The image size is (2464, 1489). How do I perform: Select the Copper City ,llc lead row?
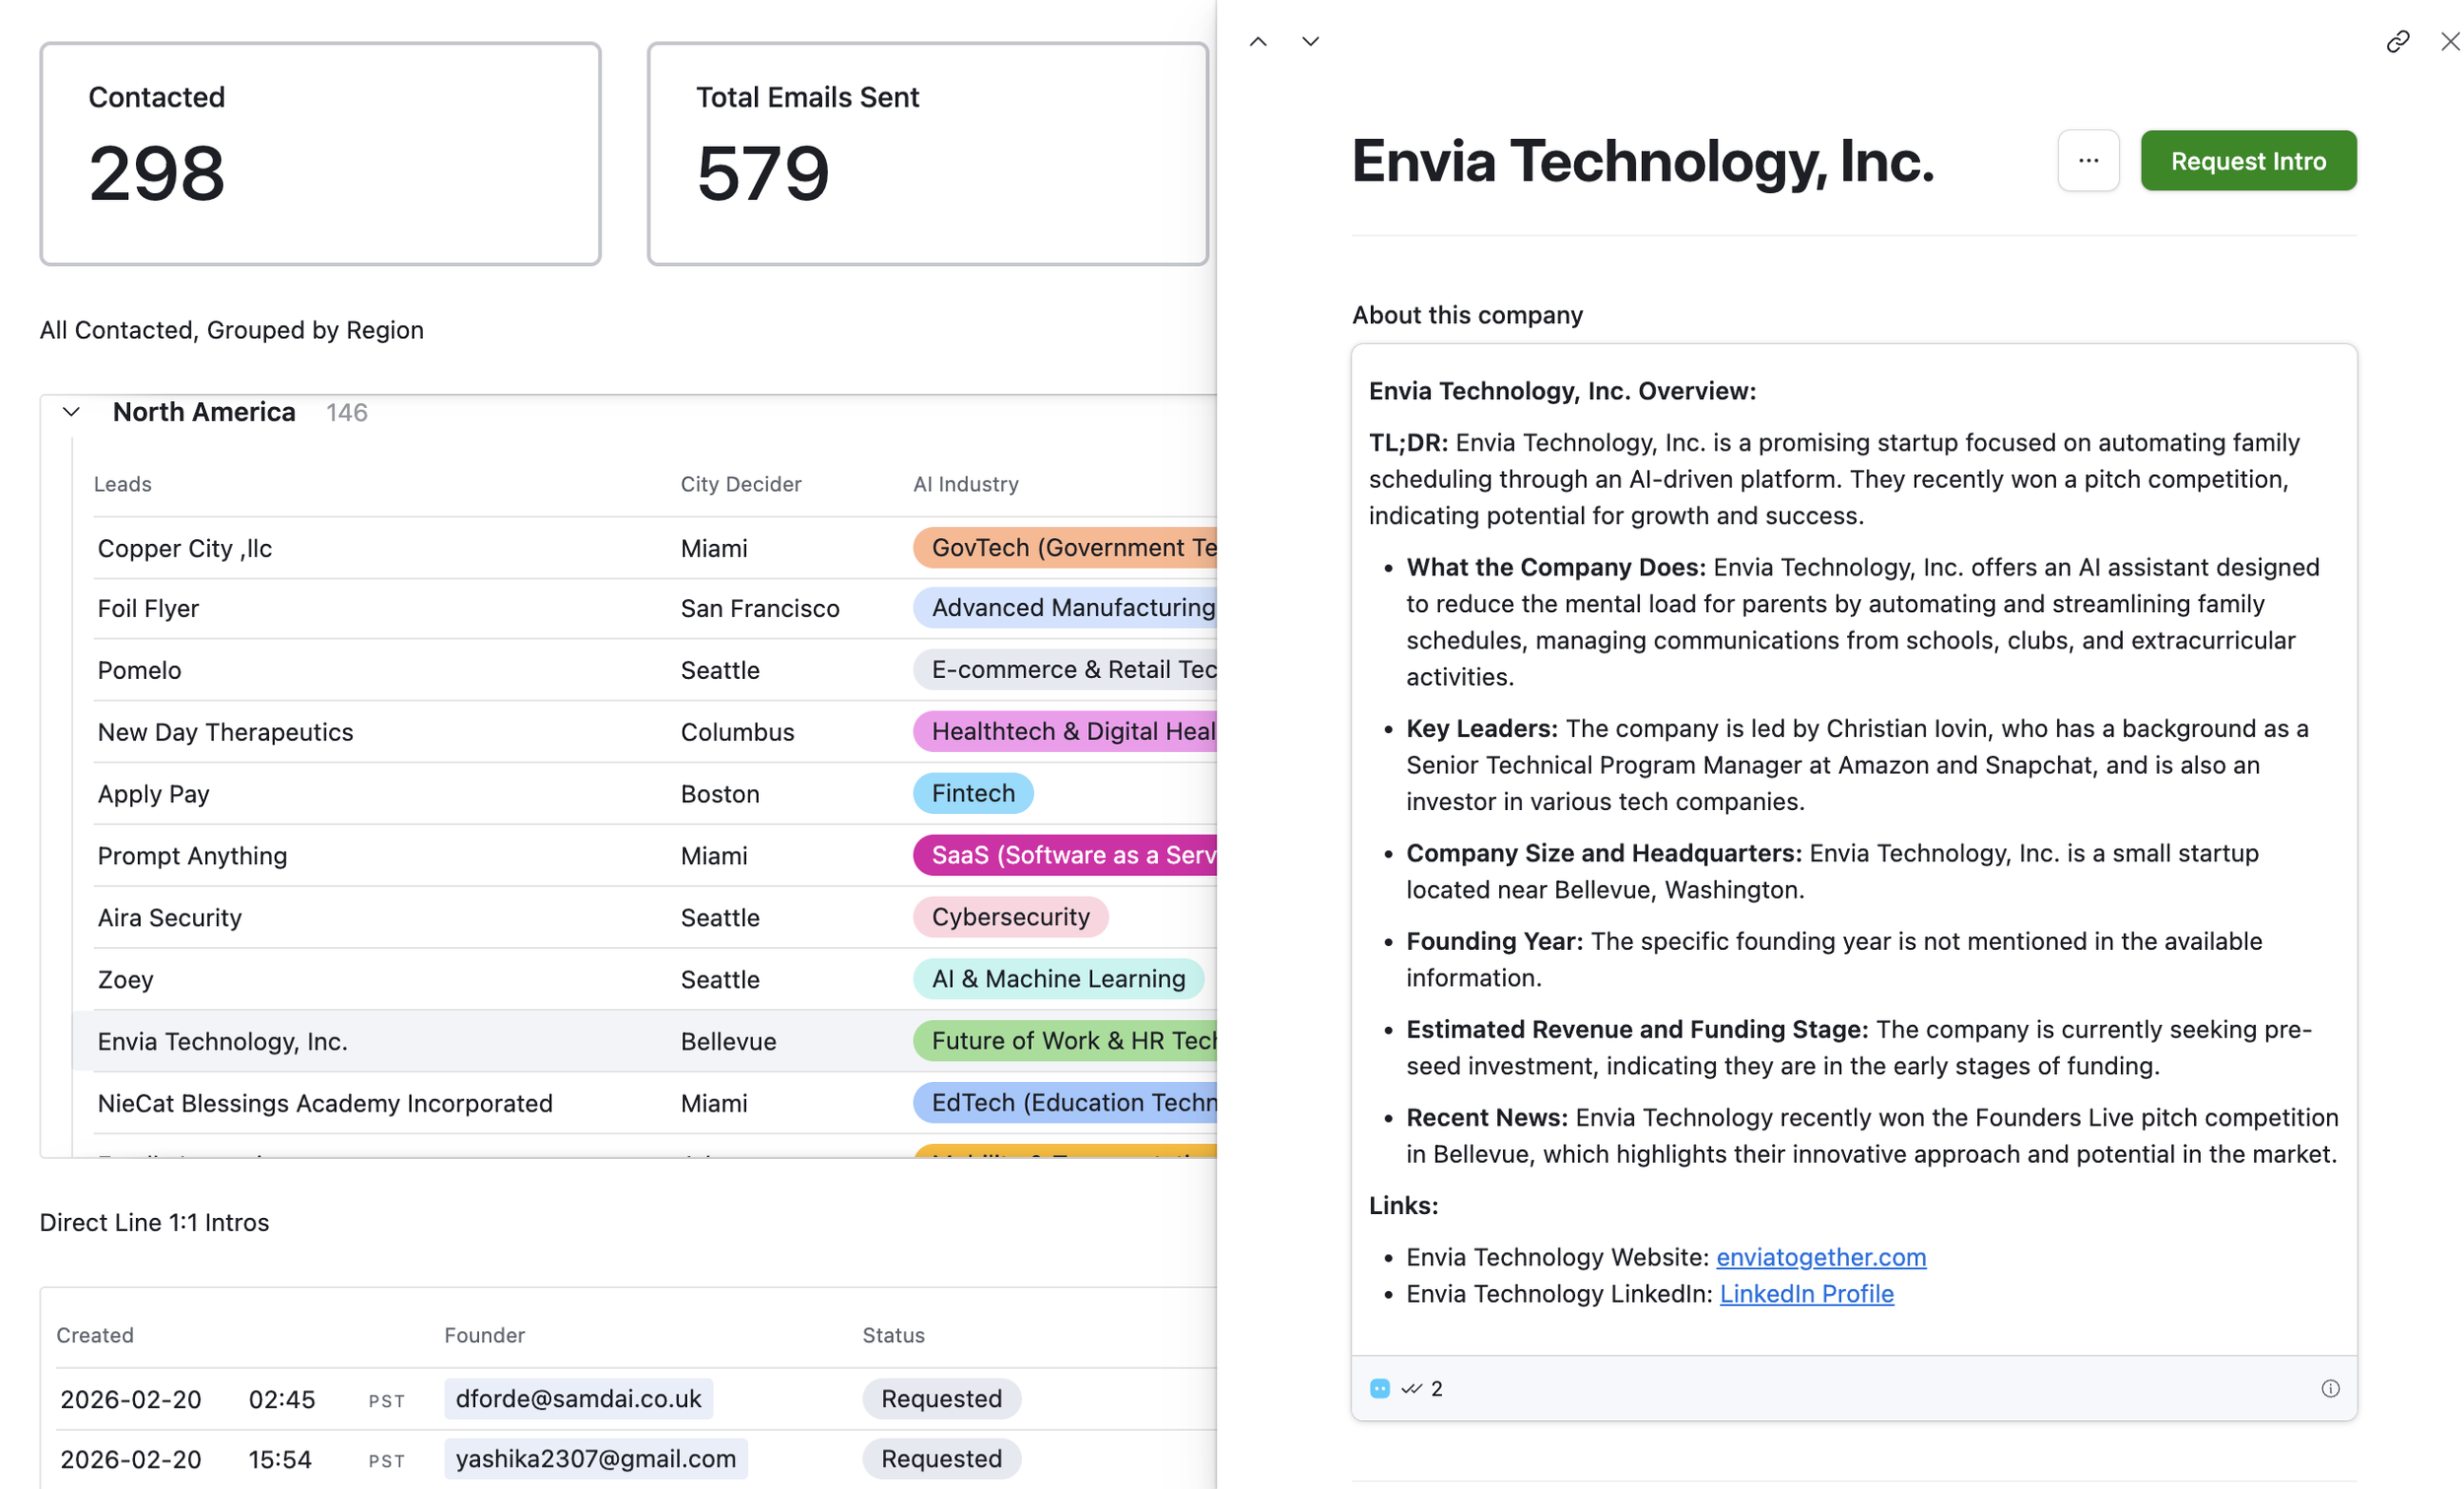655,548
